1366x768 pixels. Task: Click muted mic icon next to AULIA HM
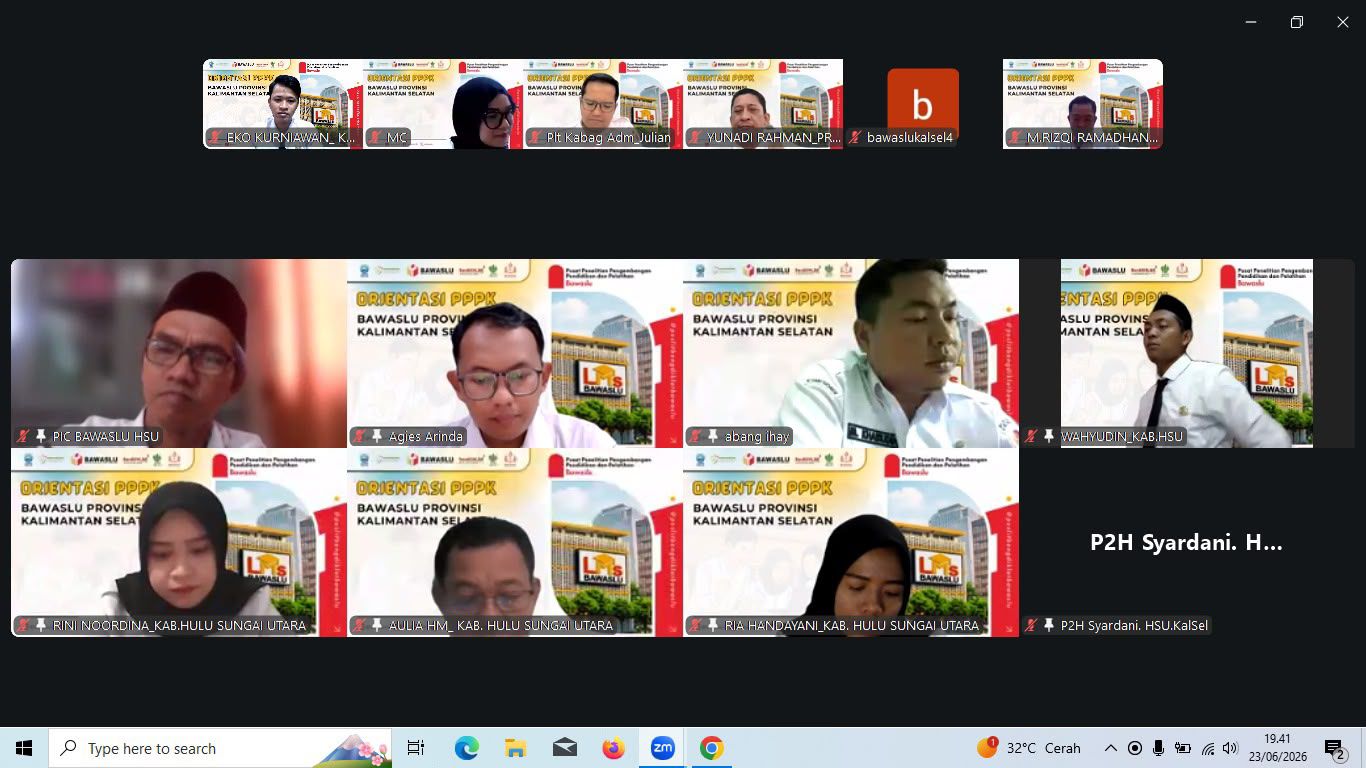359,626
